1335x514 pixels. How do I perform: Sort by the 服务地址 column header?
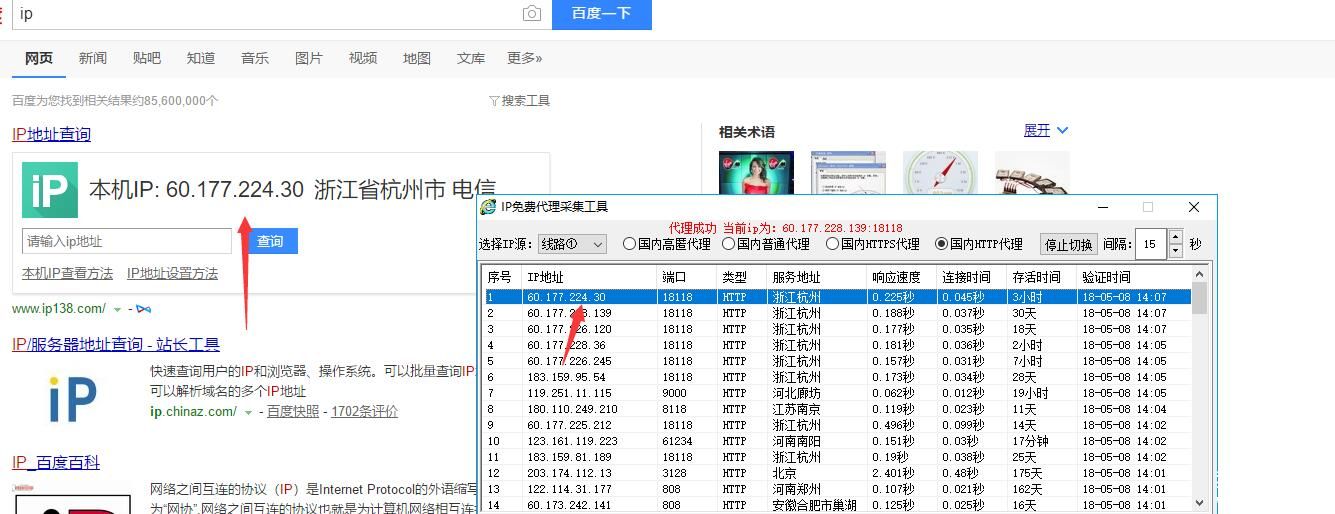(817, 277)
